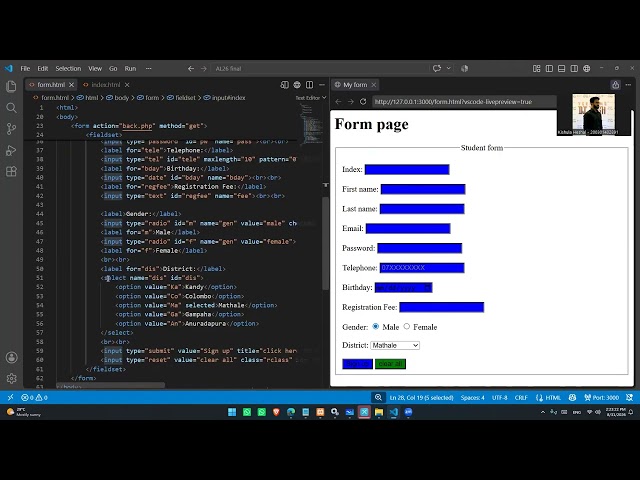640x480 pixels.
Task: Click the code editor minimap
Action: pyautogui.click(x=311, y=122)
